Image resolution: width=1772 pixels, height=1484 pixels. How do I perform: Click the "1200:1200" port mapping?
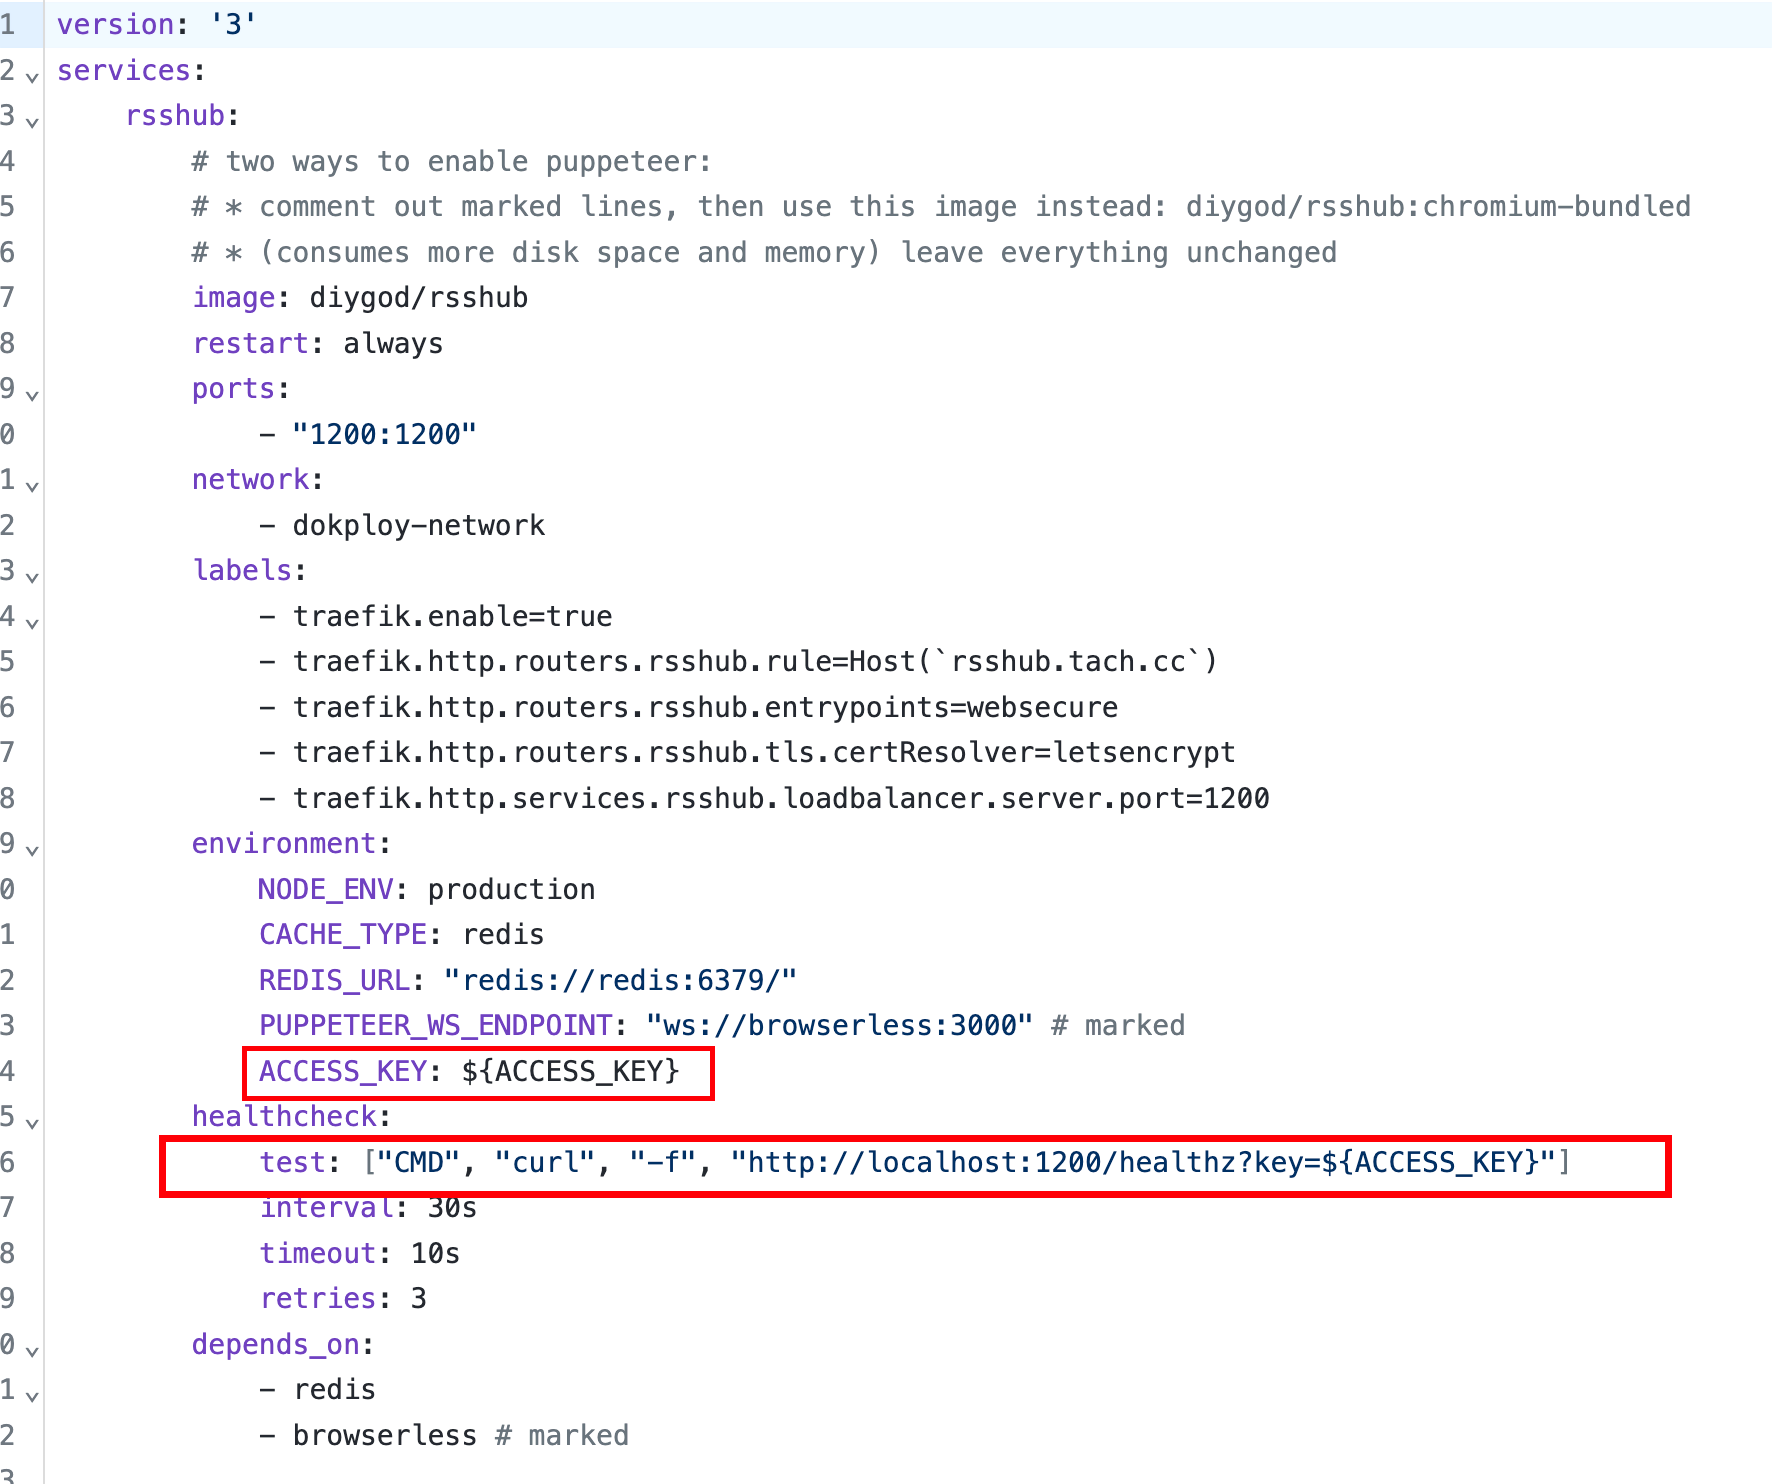(x=384, y=434)
